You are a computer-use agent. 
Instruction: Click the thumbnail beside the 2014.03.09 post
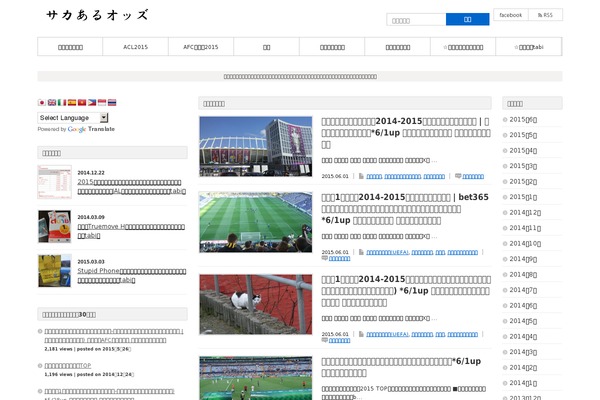54,226
